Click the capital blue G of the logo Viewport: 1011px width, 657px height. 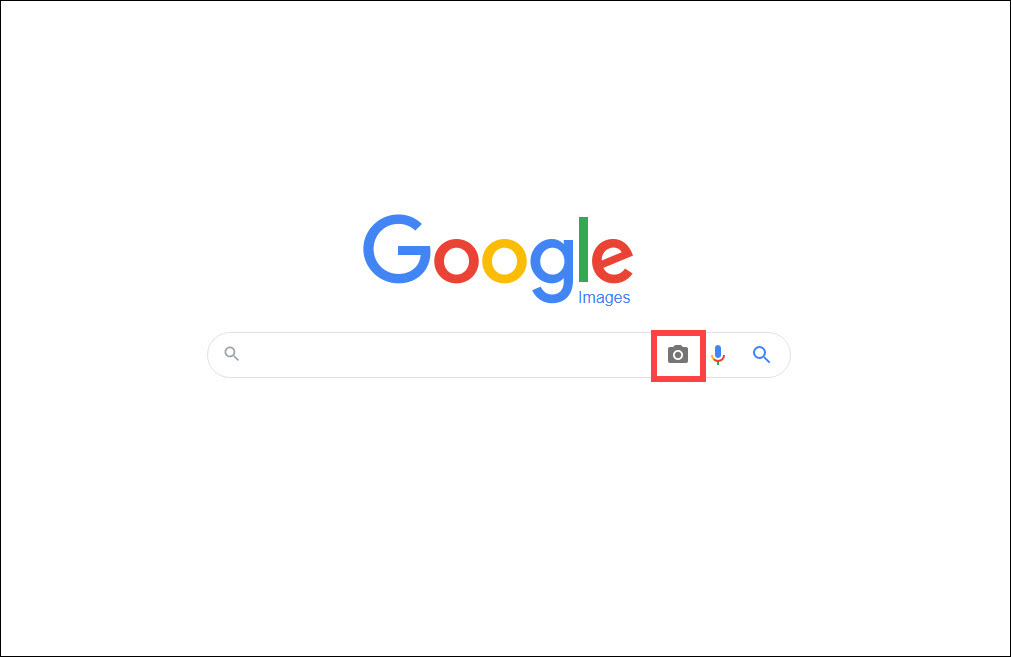(397, 249)
